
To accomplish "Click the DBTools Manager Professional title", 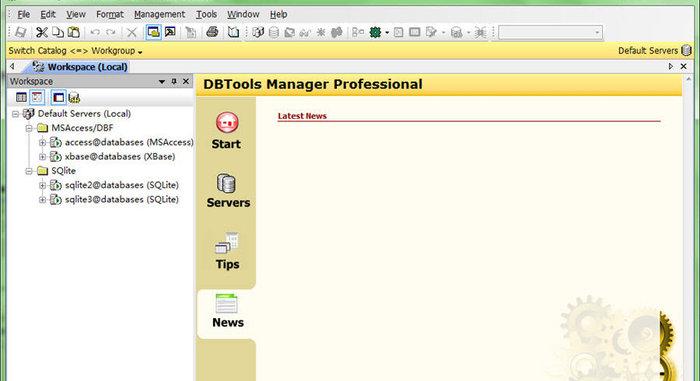I will [312, 84].
